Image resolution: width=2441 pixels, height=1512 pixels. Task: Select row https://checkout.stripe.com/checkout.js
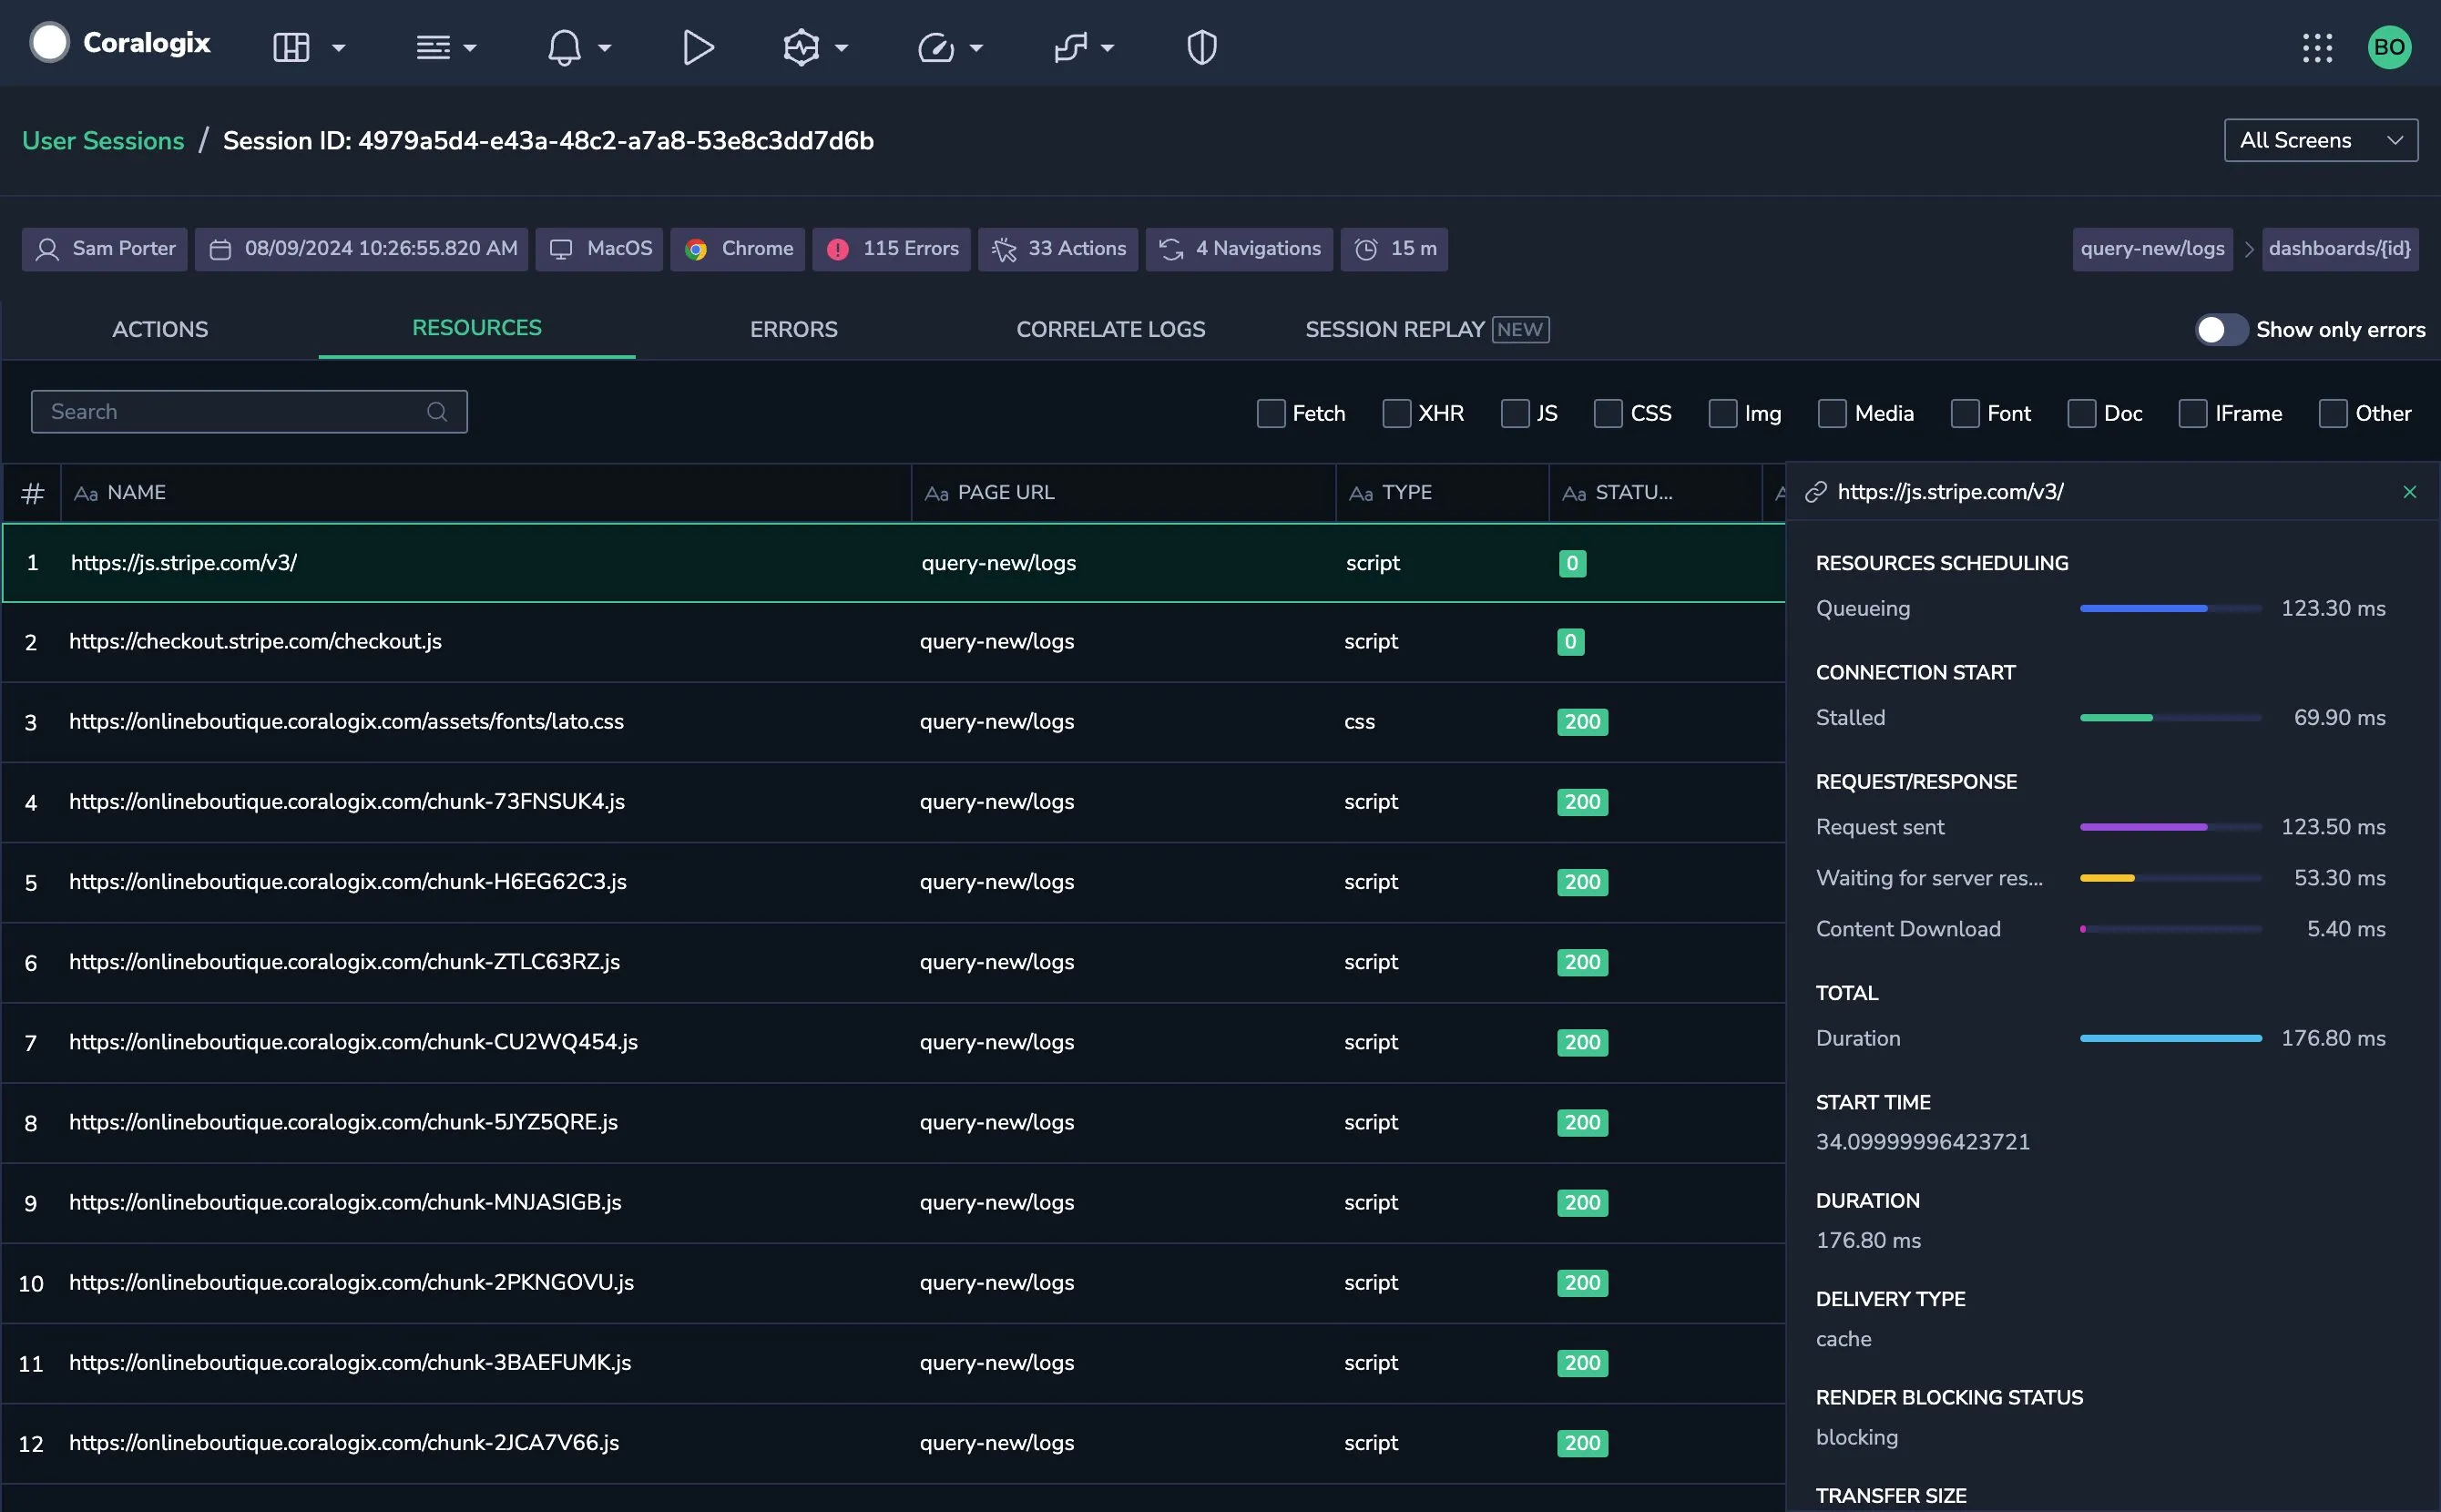click(x=893, y=642)
